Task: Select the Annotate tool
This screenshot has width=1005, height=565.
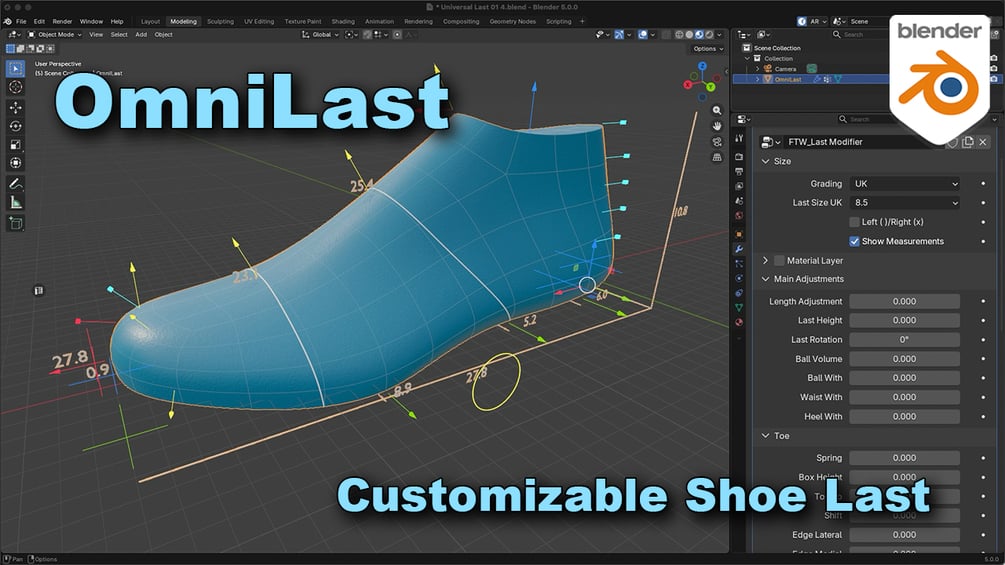Action: tap(16, 184)
